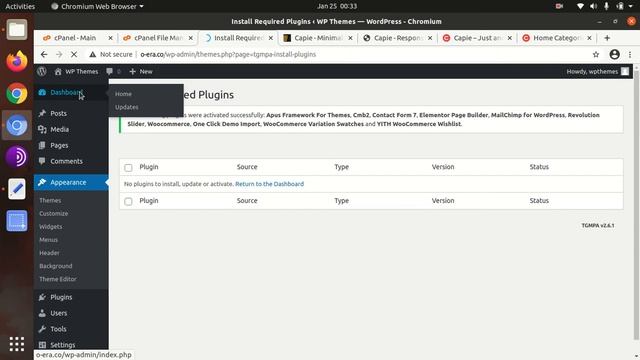Viewport: 640px width, 360px height.
Task: Open the screenshot tool dock icon
Action: click(17, 221)
